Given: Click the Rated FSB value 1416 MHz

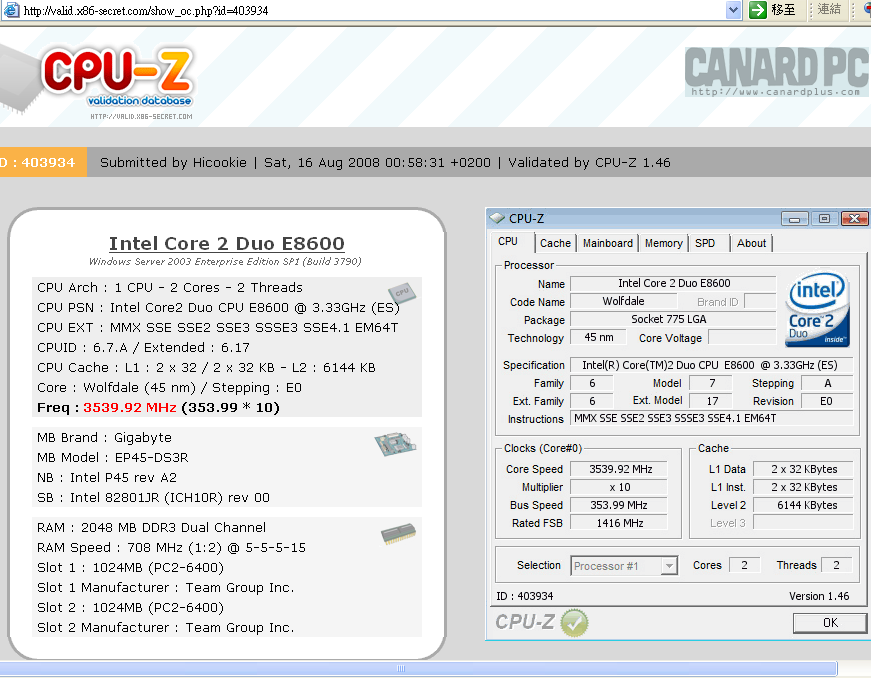Looking at the screenshot, I should click(x=619, y=523).
